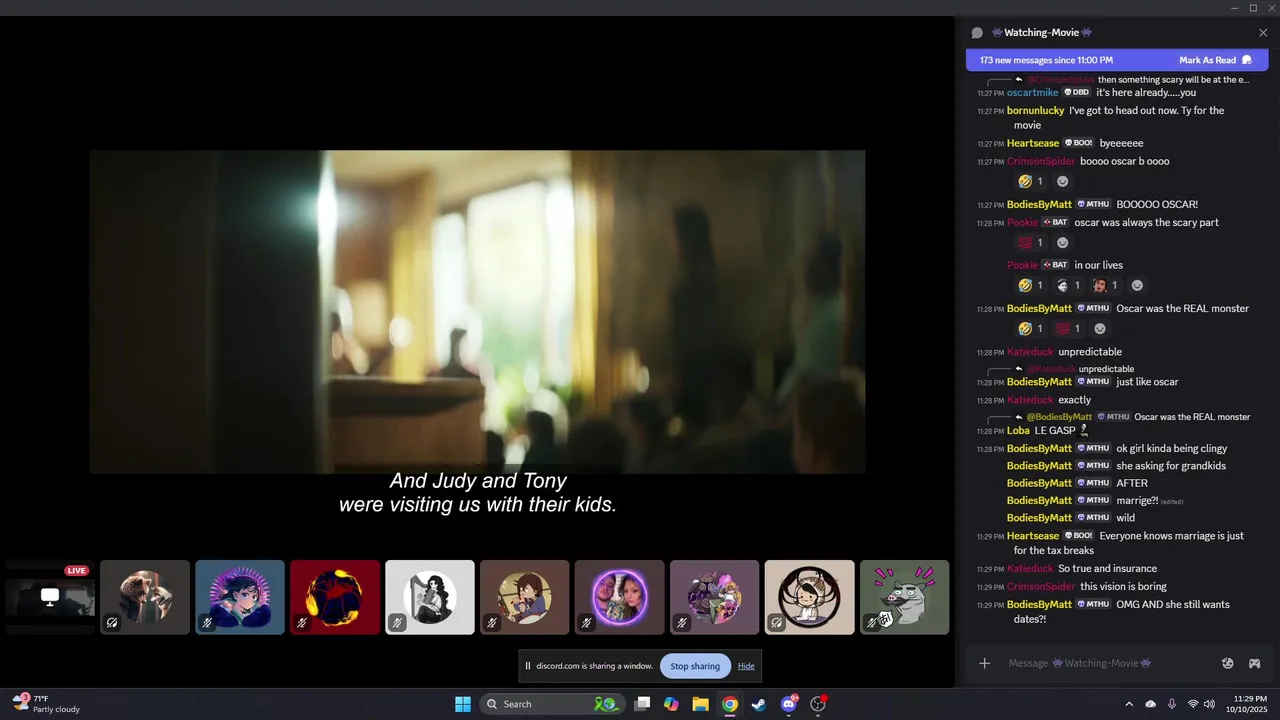
Task: Open Discord app from the taskbar
Action: (x=789, y=704)
